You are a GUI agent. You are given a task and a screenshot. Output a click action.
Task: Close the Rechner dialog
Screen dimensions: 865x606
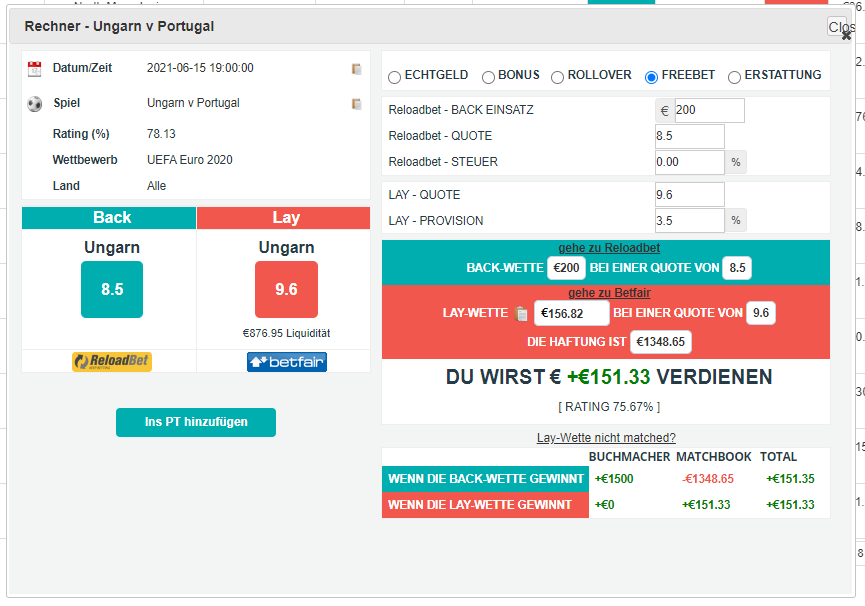pos(842,29)
